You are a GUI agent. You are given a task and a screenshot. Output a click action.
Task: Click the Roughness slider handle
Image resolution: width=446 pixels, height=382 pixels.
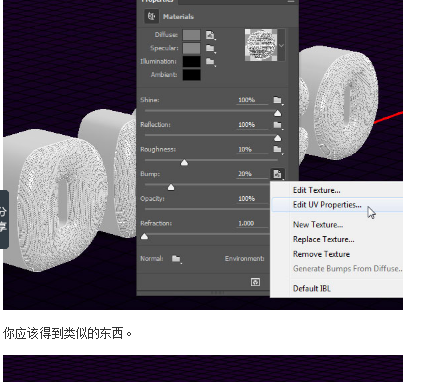(184, 163)
